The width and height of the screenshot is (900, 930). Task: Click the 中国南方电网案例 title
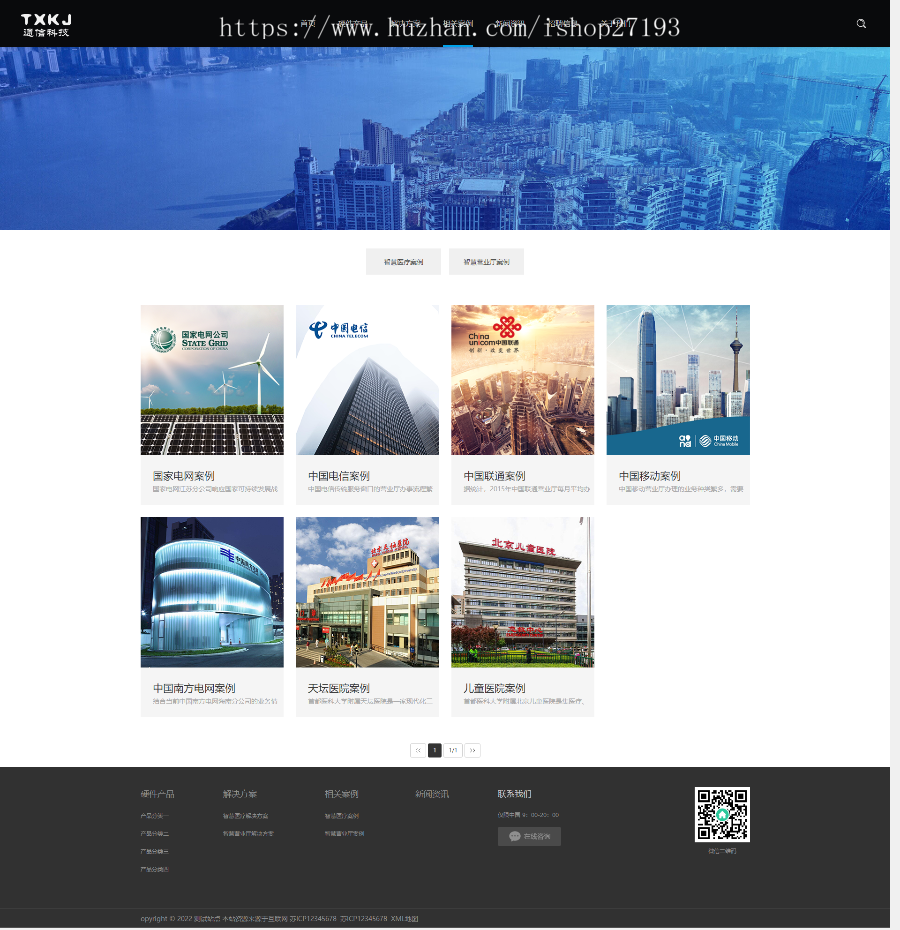pos(194,688)
